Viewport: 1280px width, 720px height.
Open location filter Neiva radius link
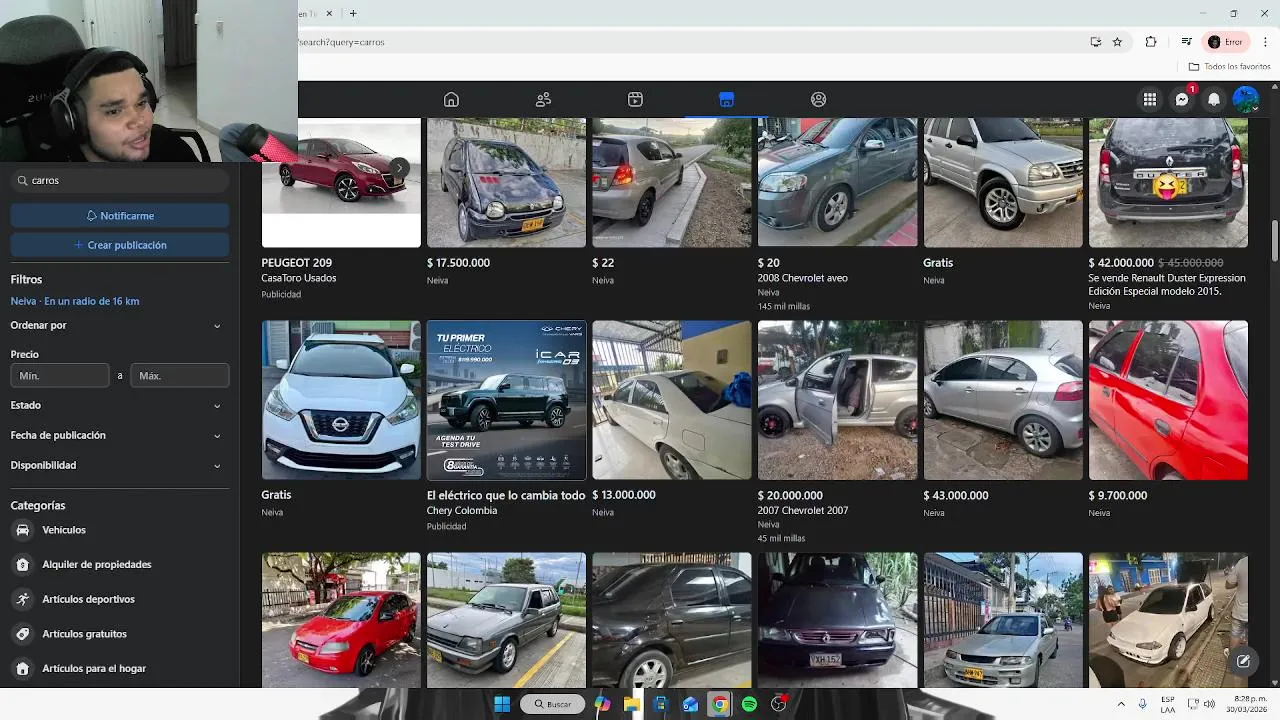pyautogui.click(x=75, y=301)
